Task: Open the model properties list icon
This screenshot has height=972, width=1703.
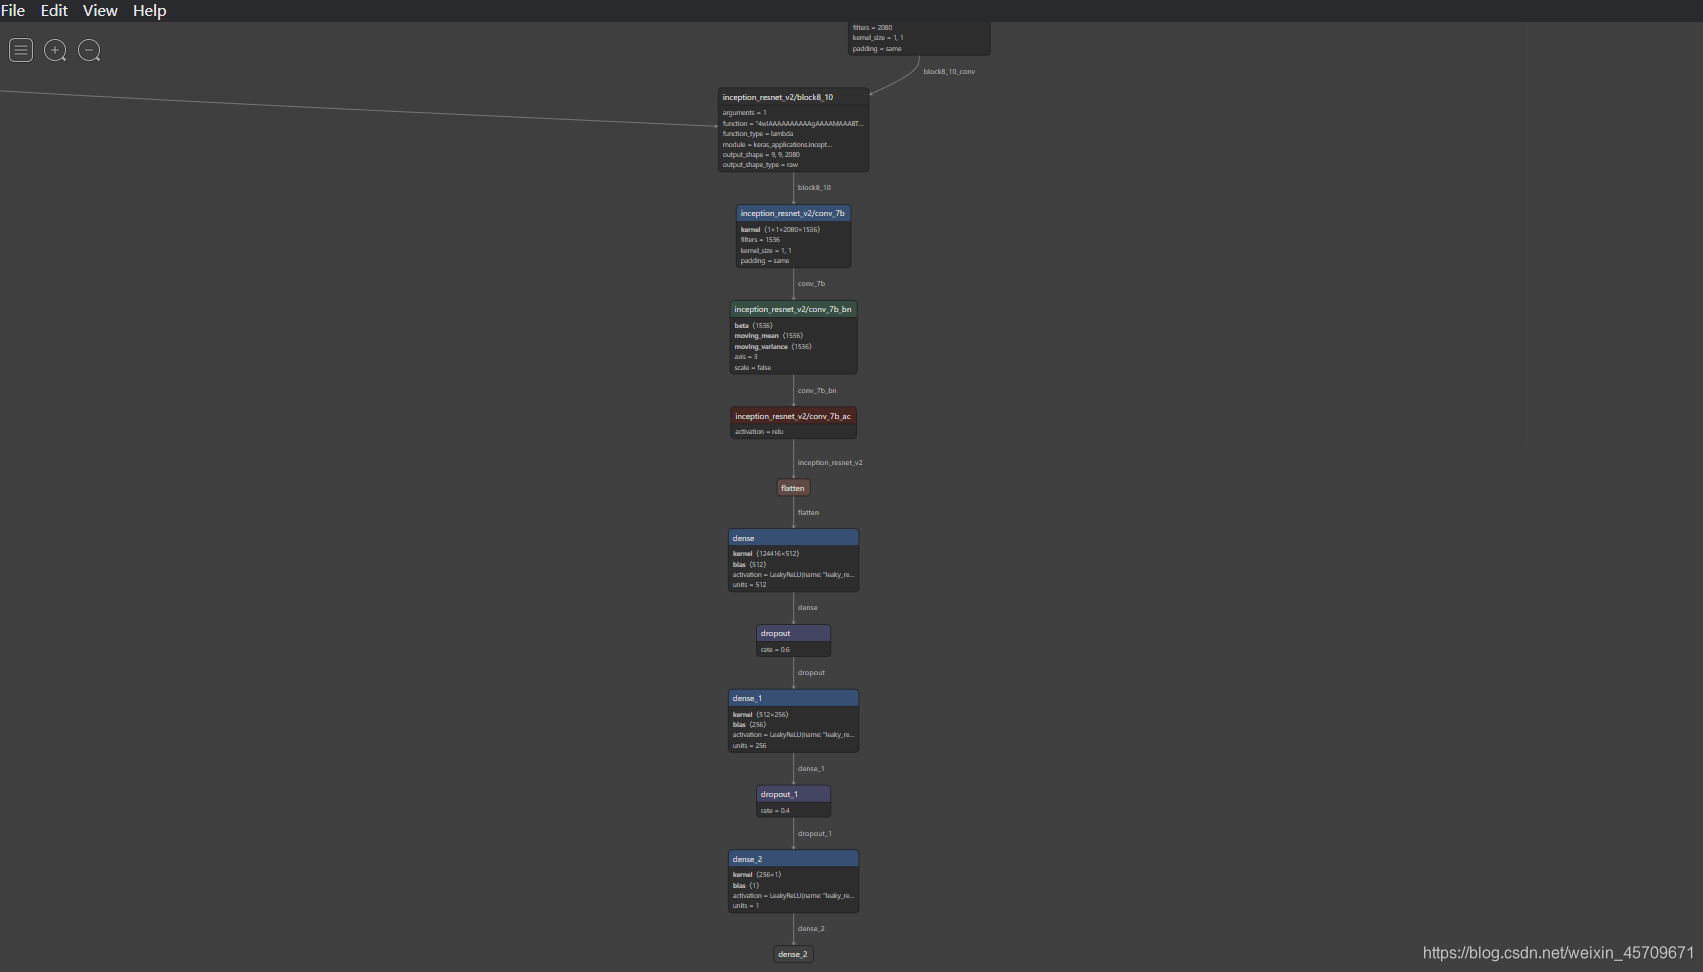Action: (x=21, y=50)
